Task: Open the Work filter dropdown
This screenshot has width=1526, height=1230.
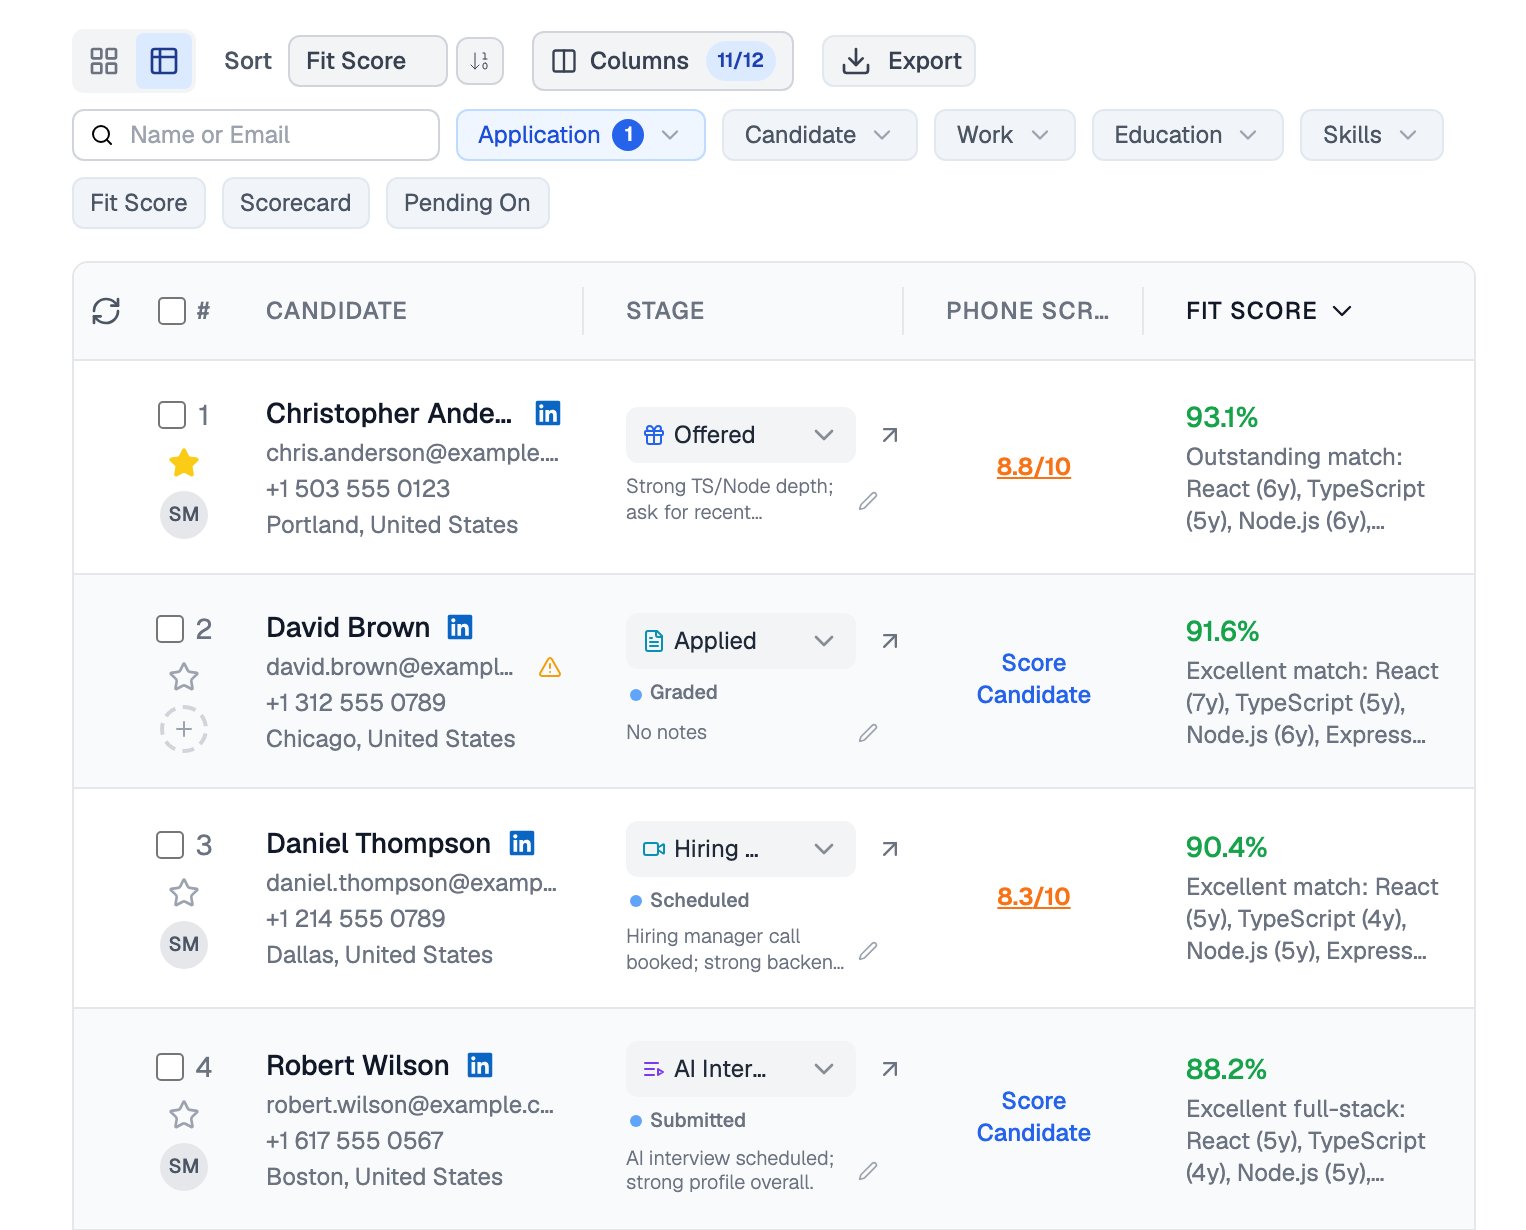Action: (1004, 135)
